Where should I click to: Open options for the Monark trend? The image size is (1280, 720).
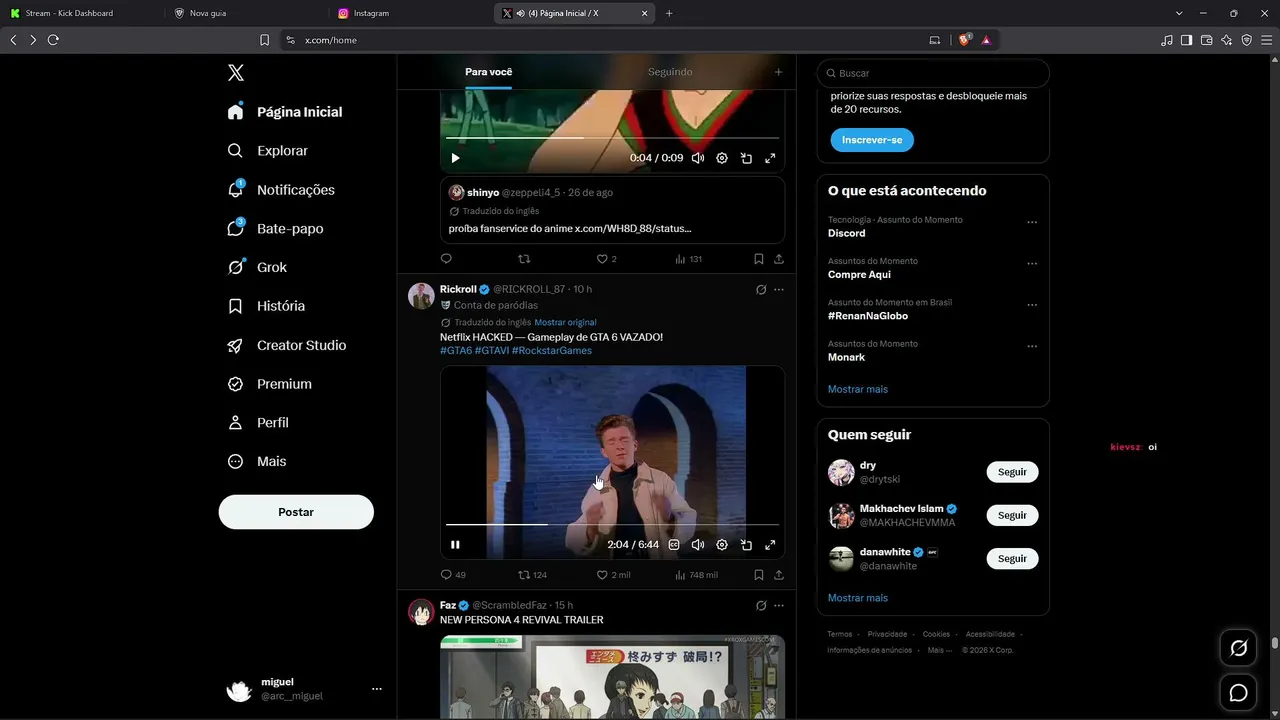point(1032,347)
